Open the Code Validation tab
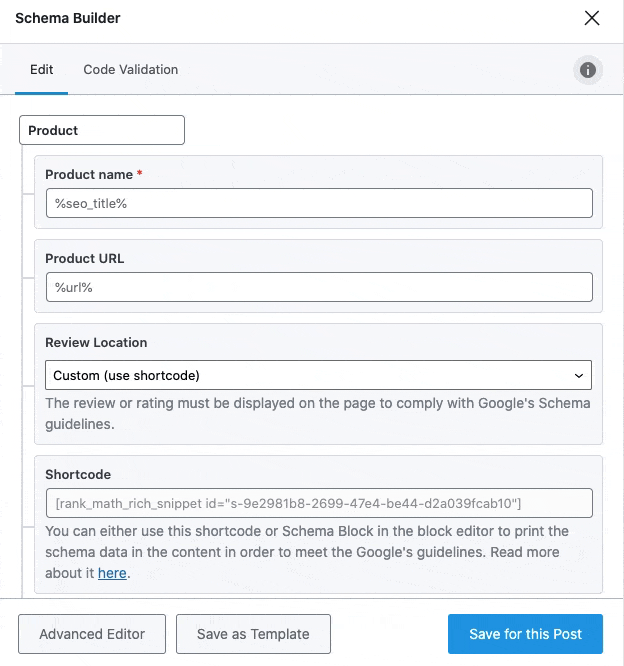This screenshot has width=624, height=666. click(x=131, y=70)
